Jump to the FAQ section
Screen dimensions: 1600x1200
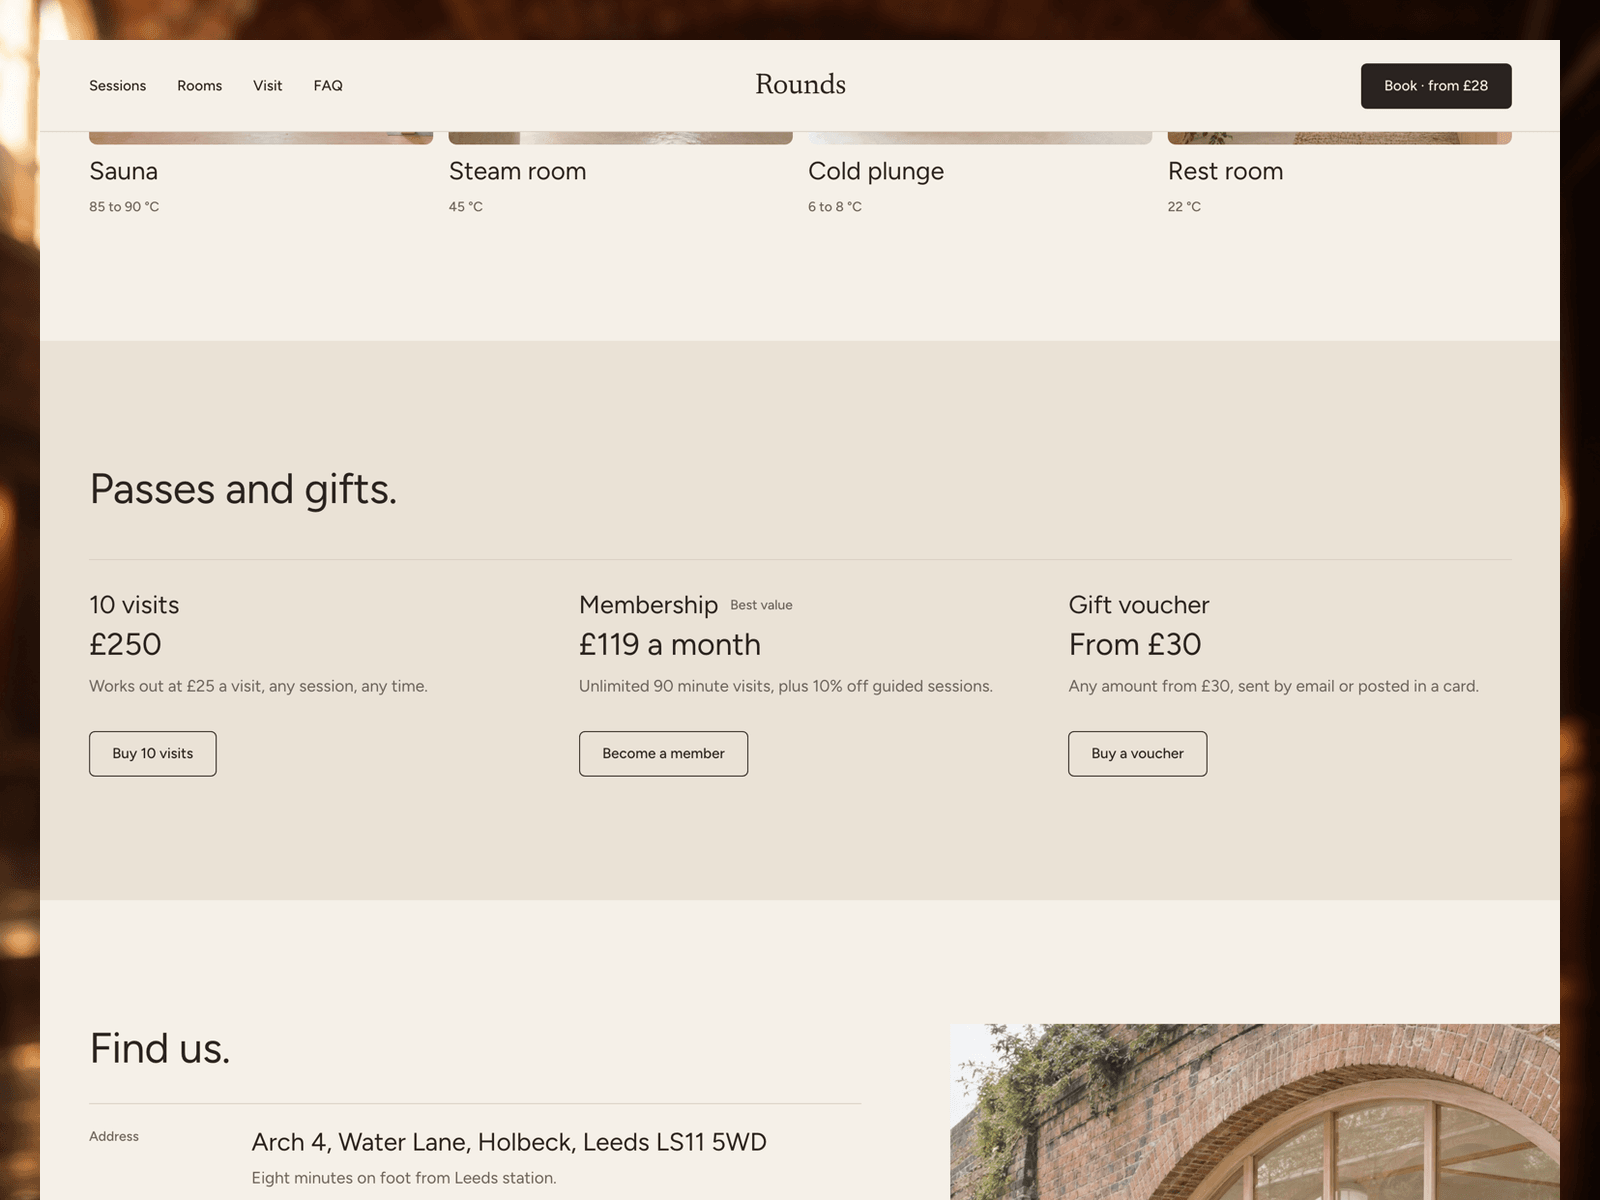pos(328,86)
